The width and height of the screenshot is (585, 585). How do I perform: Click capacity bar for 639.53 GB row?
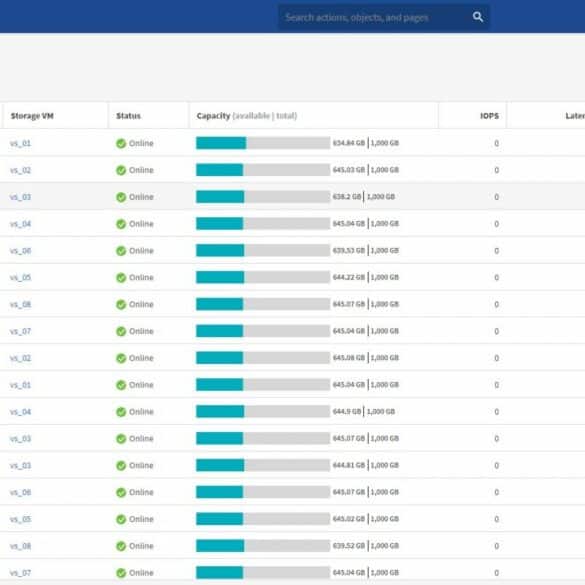tap(263, 250)
